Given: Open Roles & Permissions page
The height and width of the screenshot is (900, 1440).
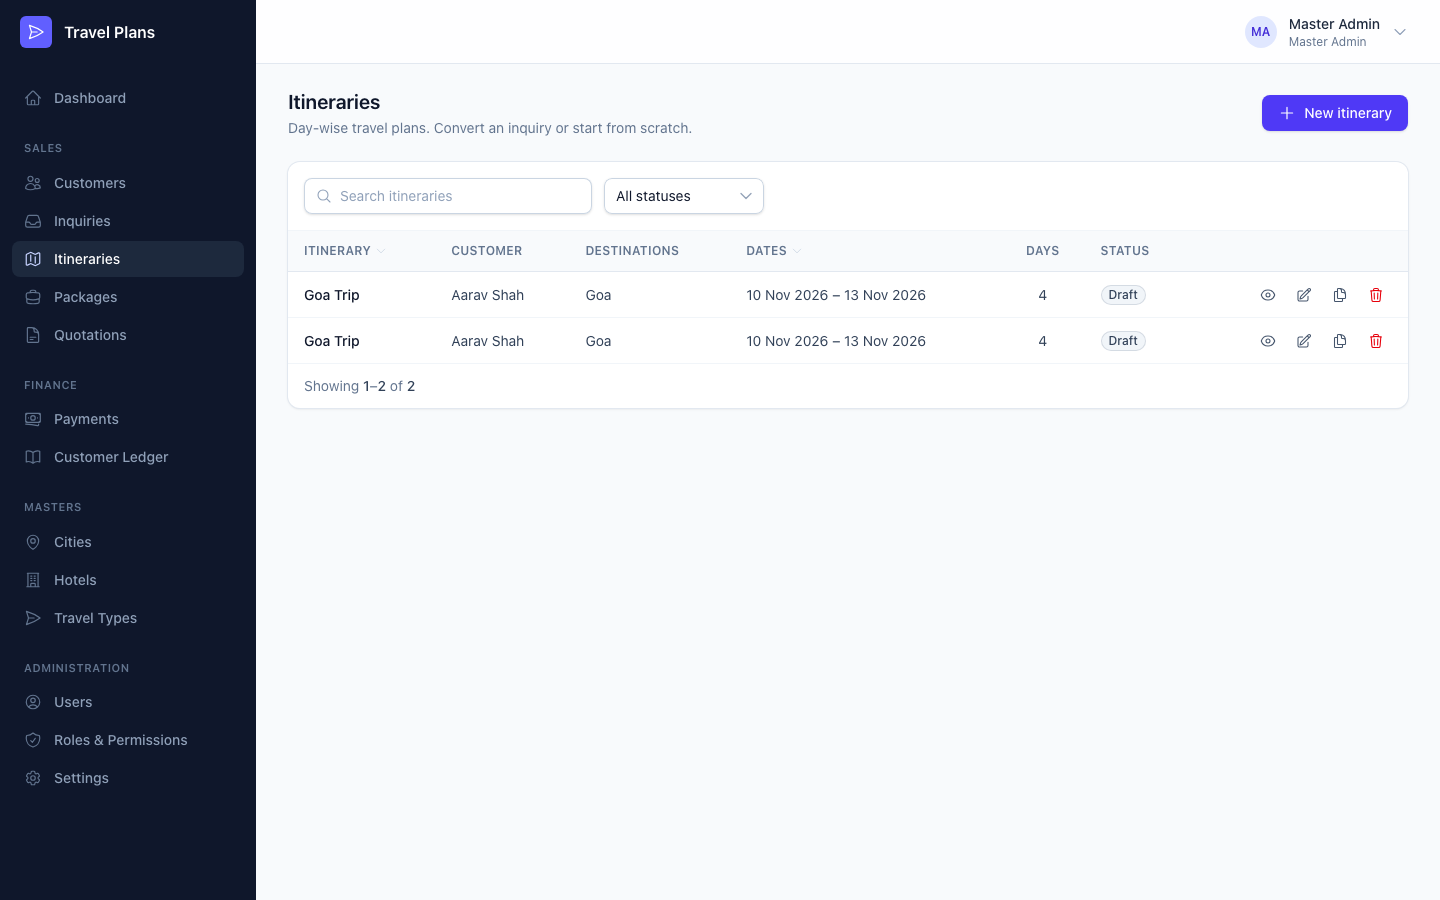Looking at the screenshot, I should pyautogui.click(x=128, y=740).
